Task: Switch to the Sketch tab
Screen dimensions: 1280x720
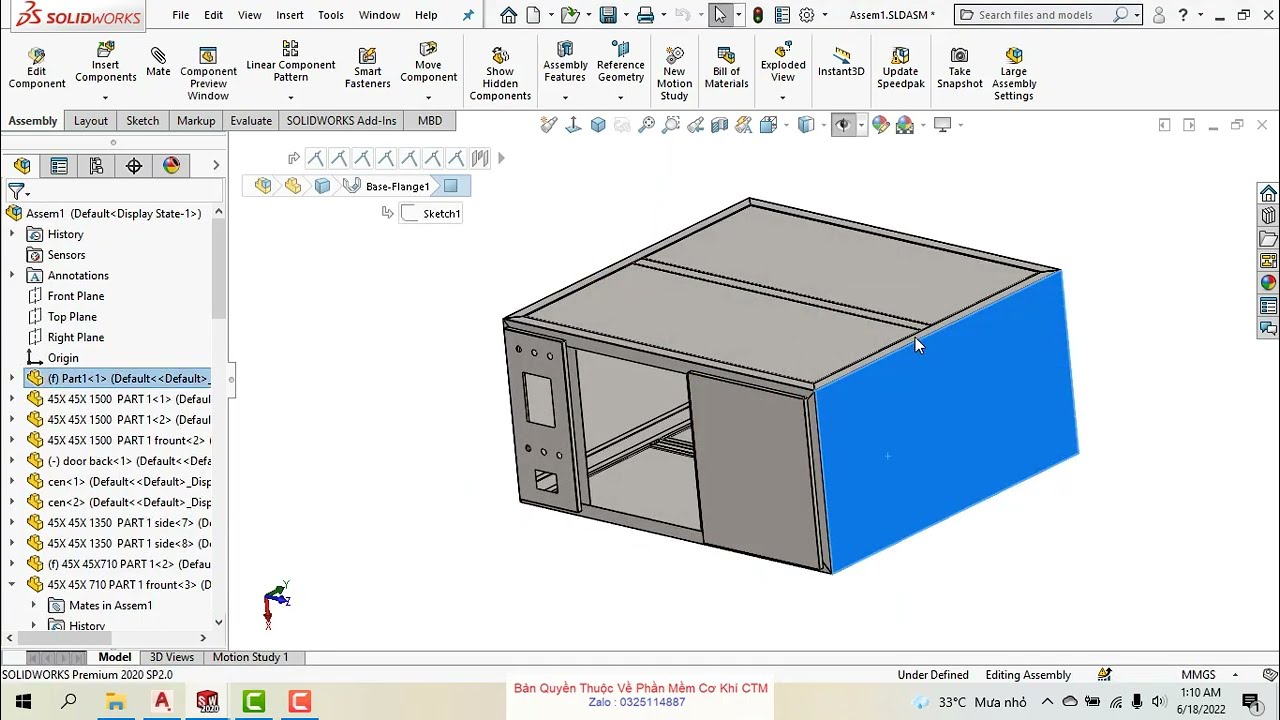Action: pyautogui.click(x=142, y=121)
